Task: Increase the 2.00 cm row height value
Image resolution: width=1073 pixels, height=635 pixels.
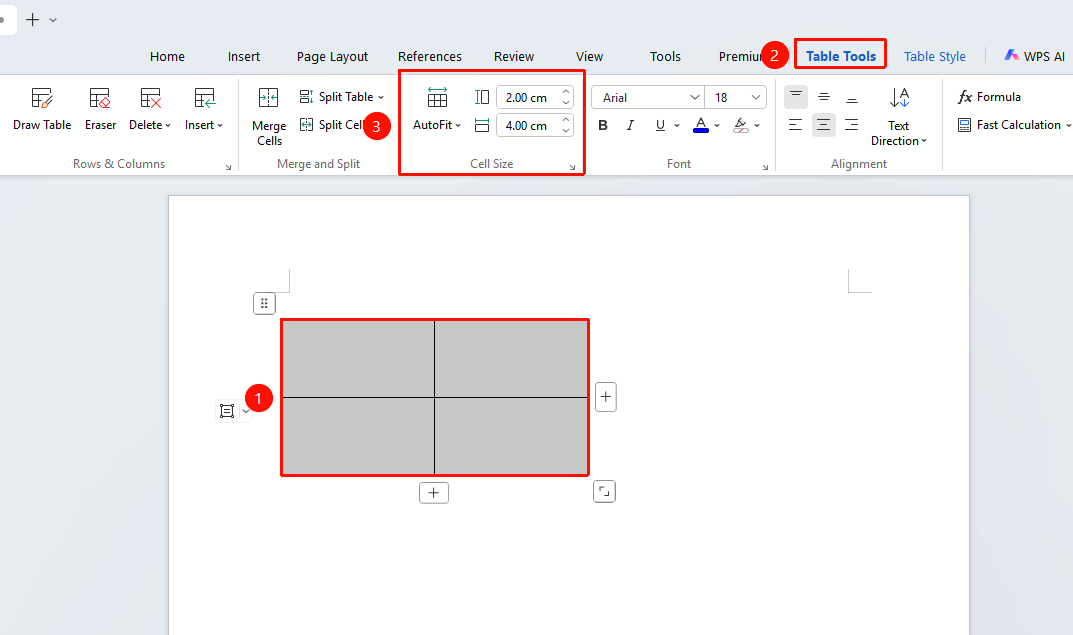Action: point(566,92)
